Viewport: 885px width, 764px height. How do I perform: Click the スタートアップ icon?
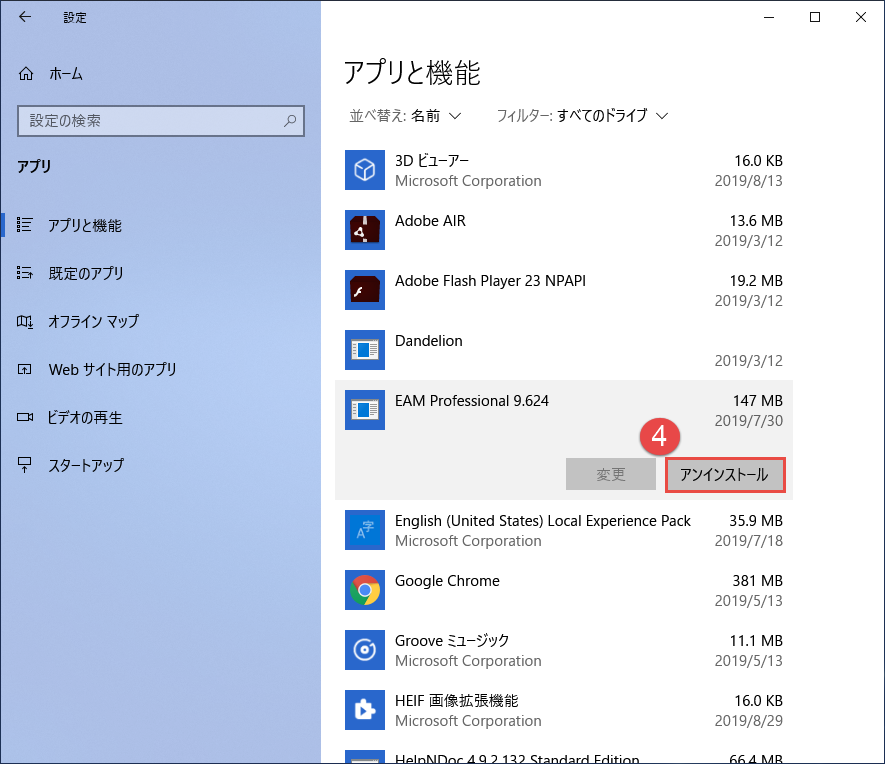(24, 465)
